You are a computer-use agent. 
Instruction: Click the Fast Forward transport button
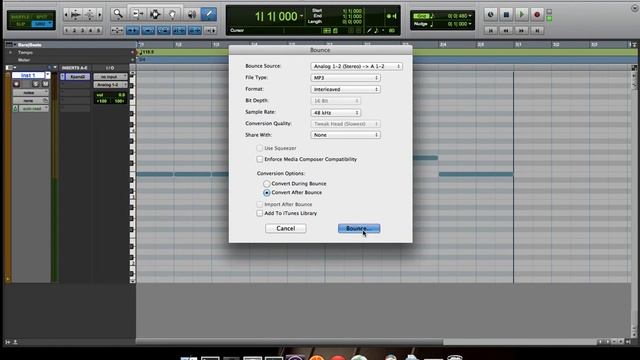tap(522, 31)
